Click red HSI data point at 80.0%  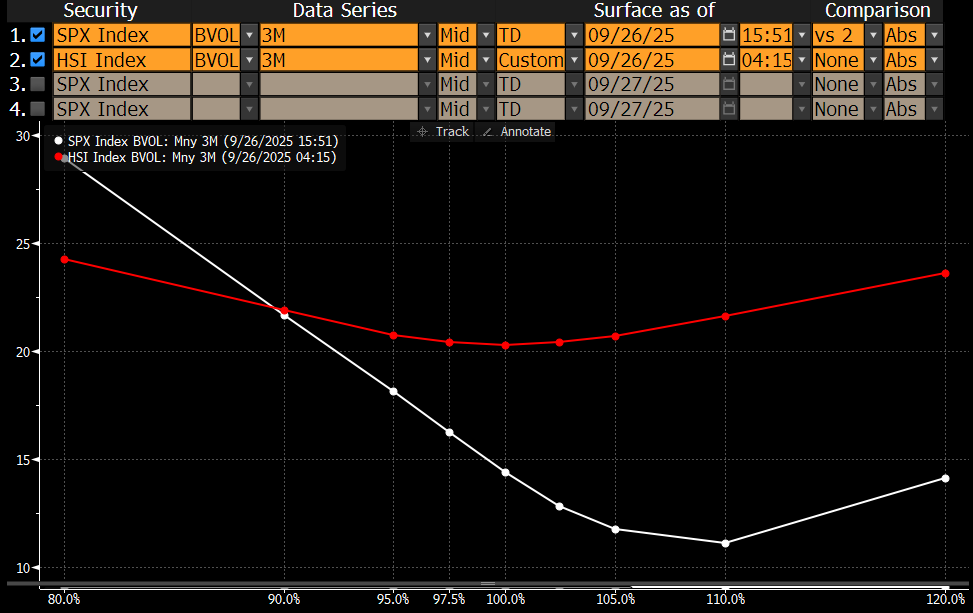(x=65, y=259)
